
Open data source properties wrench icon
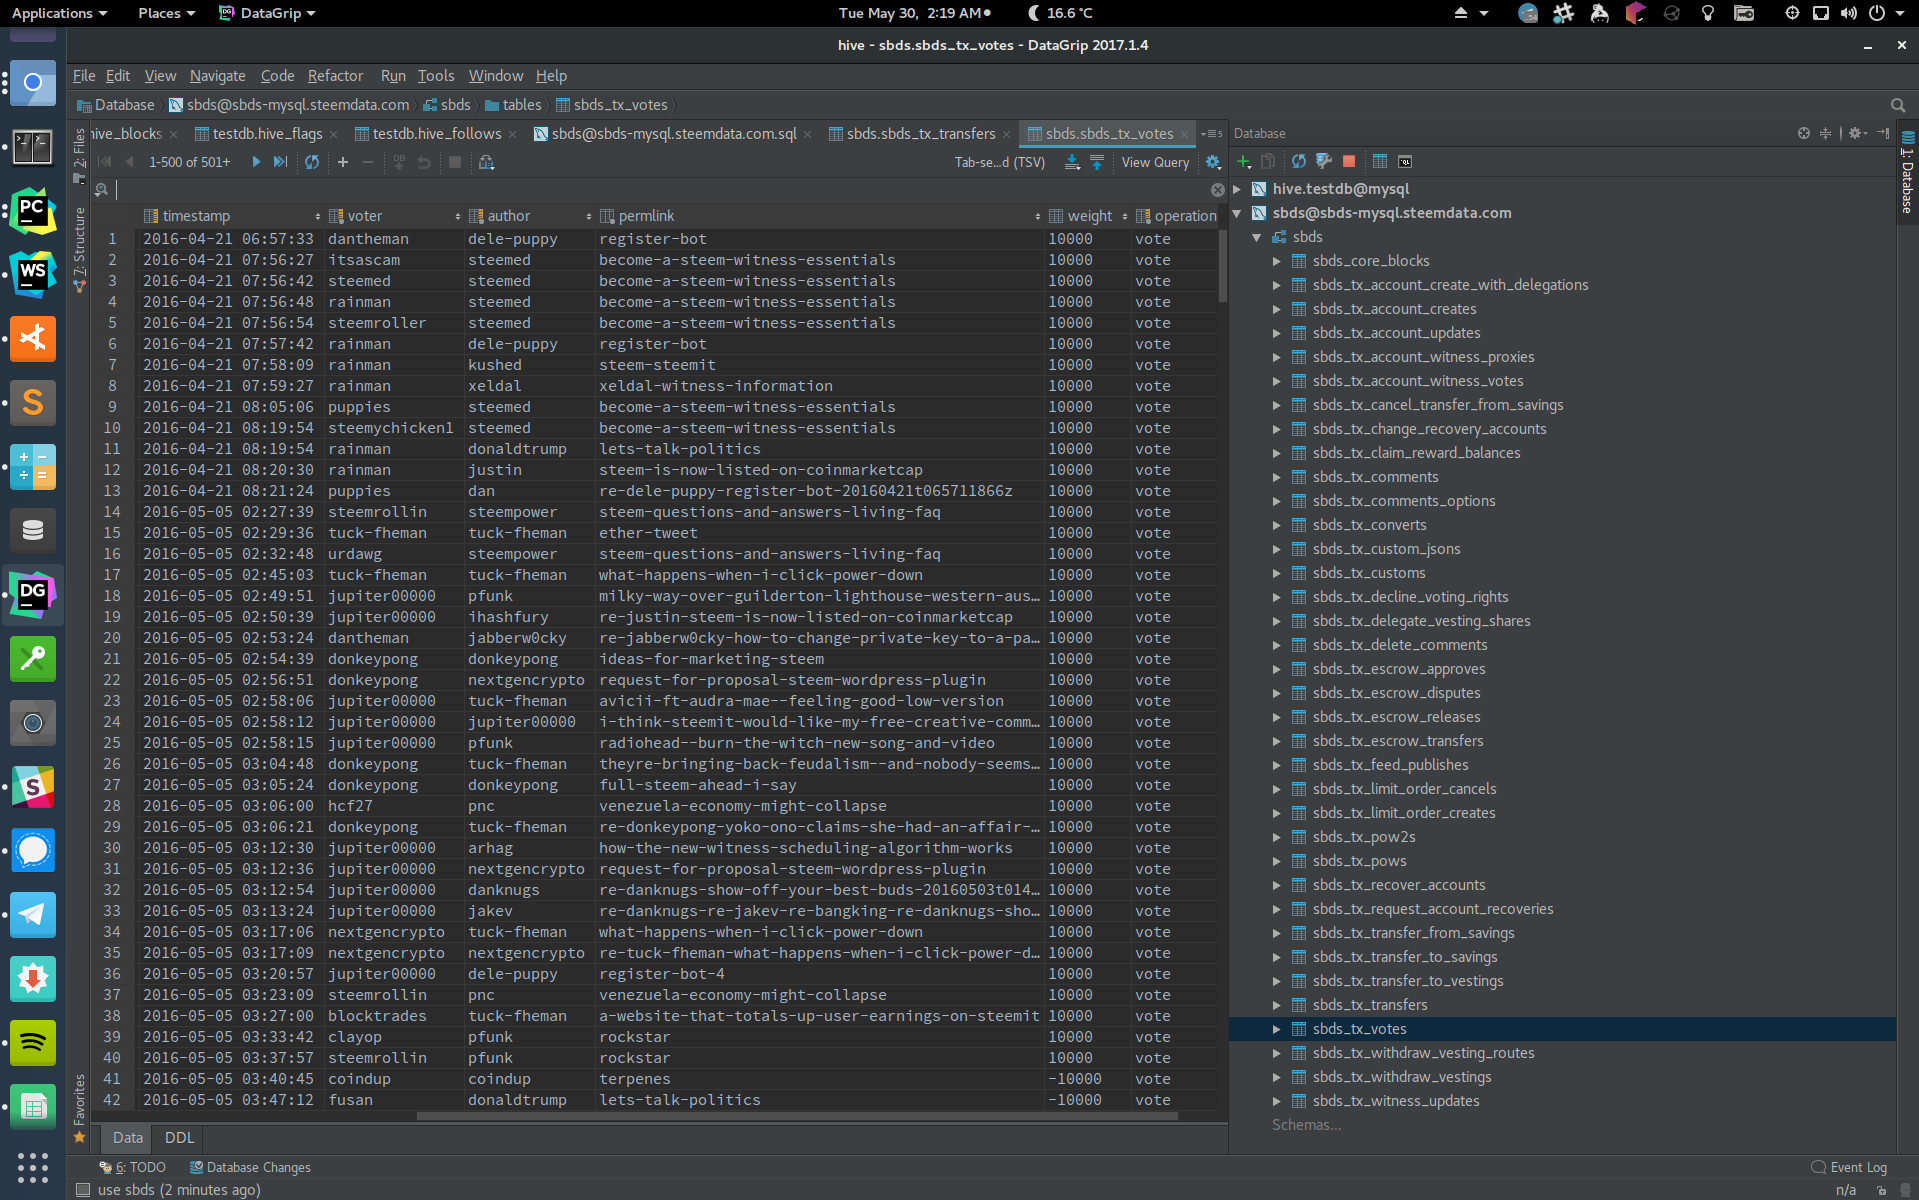pyautogui.click(x=1324, y=161)
